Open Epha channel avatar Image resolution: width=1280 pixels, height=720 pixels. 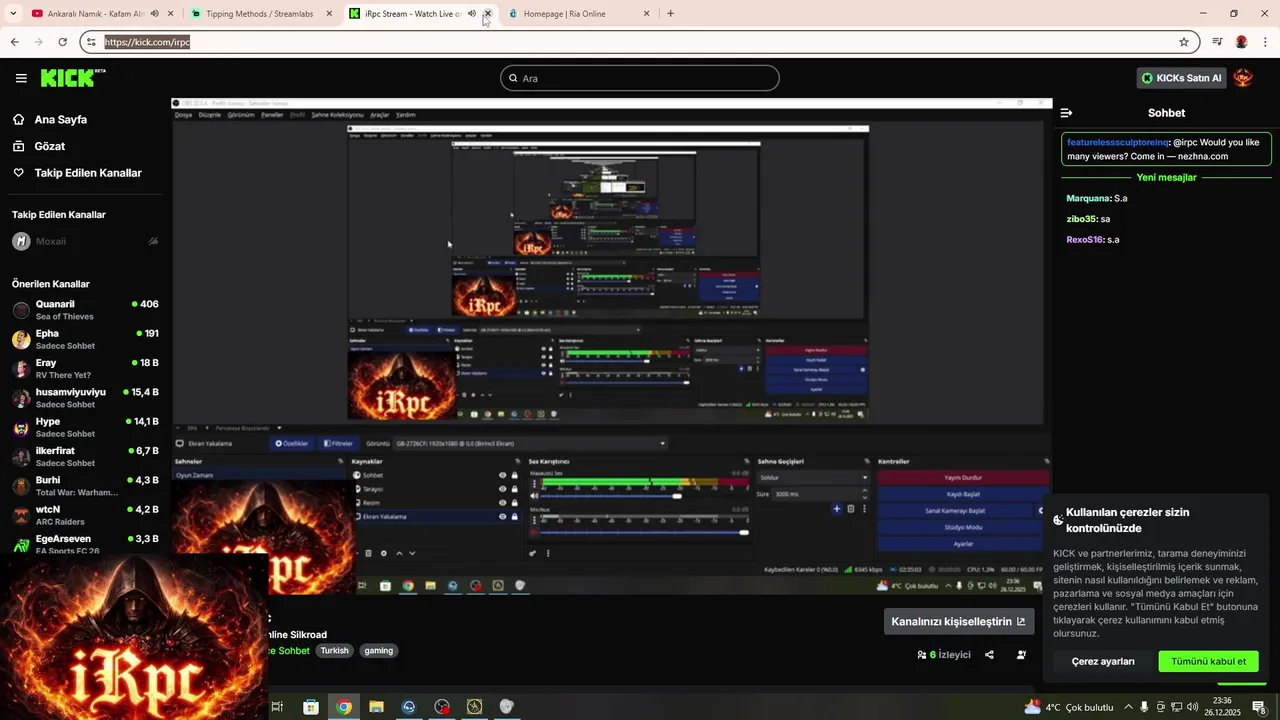coord(21,339)
